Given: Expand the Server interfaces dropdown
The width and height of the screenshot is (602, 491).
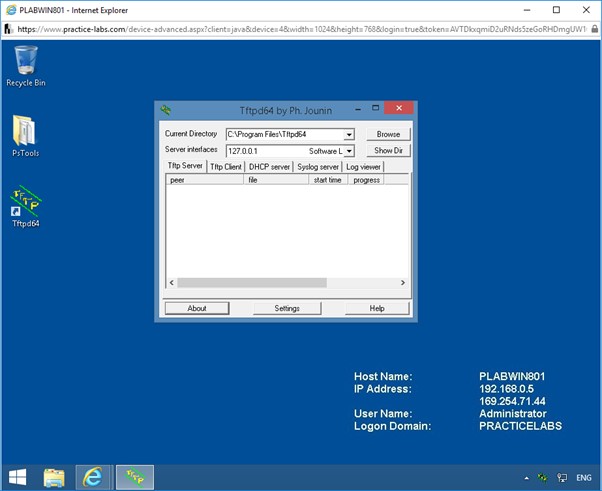Looking at the screenshot, I should (349, 151).
